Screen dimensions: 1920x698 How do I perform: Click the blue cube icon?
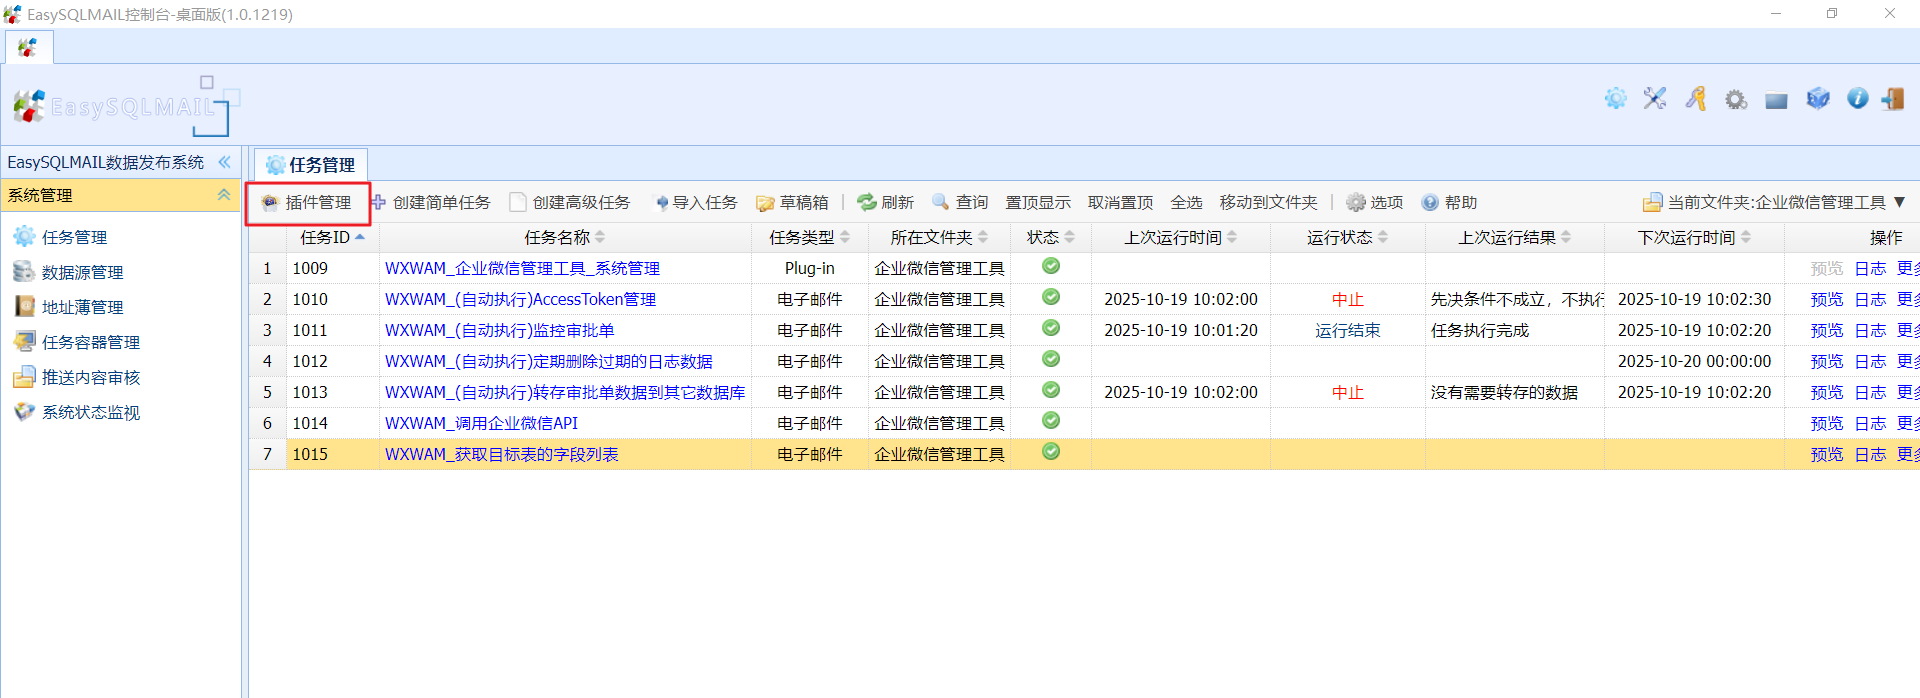[x=1817, y=98]
